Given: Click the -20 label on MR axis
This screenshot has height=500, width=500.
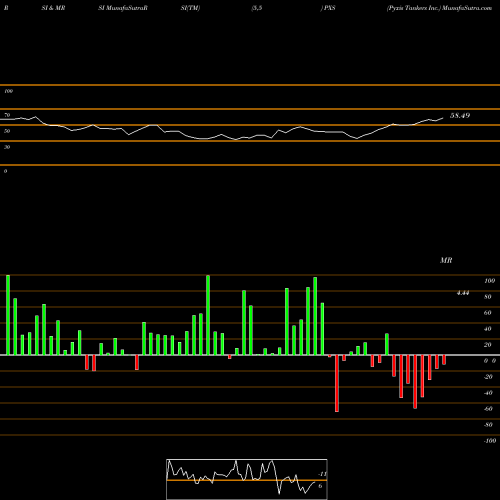Looking at the screenshot, I should click(488, 377).
